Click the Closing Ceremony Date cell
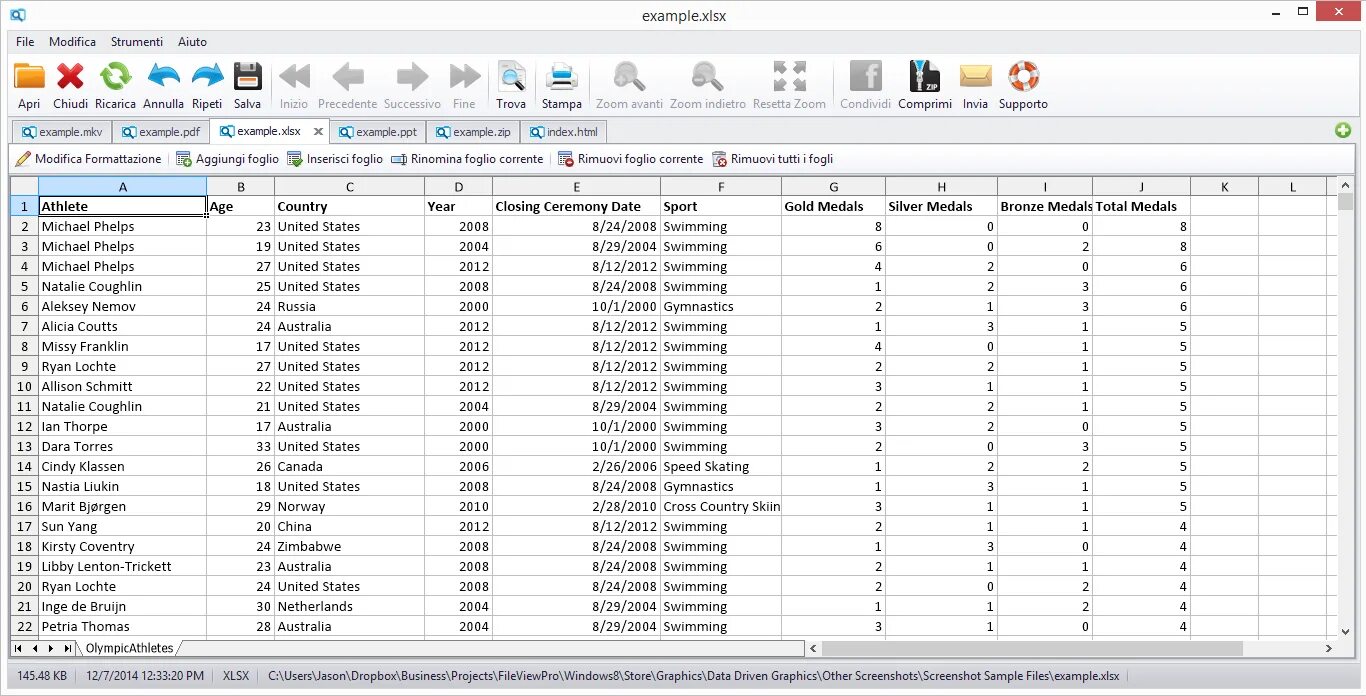1366x696 pixels. tap(576, 206)
